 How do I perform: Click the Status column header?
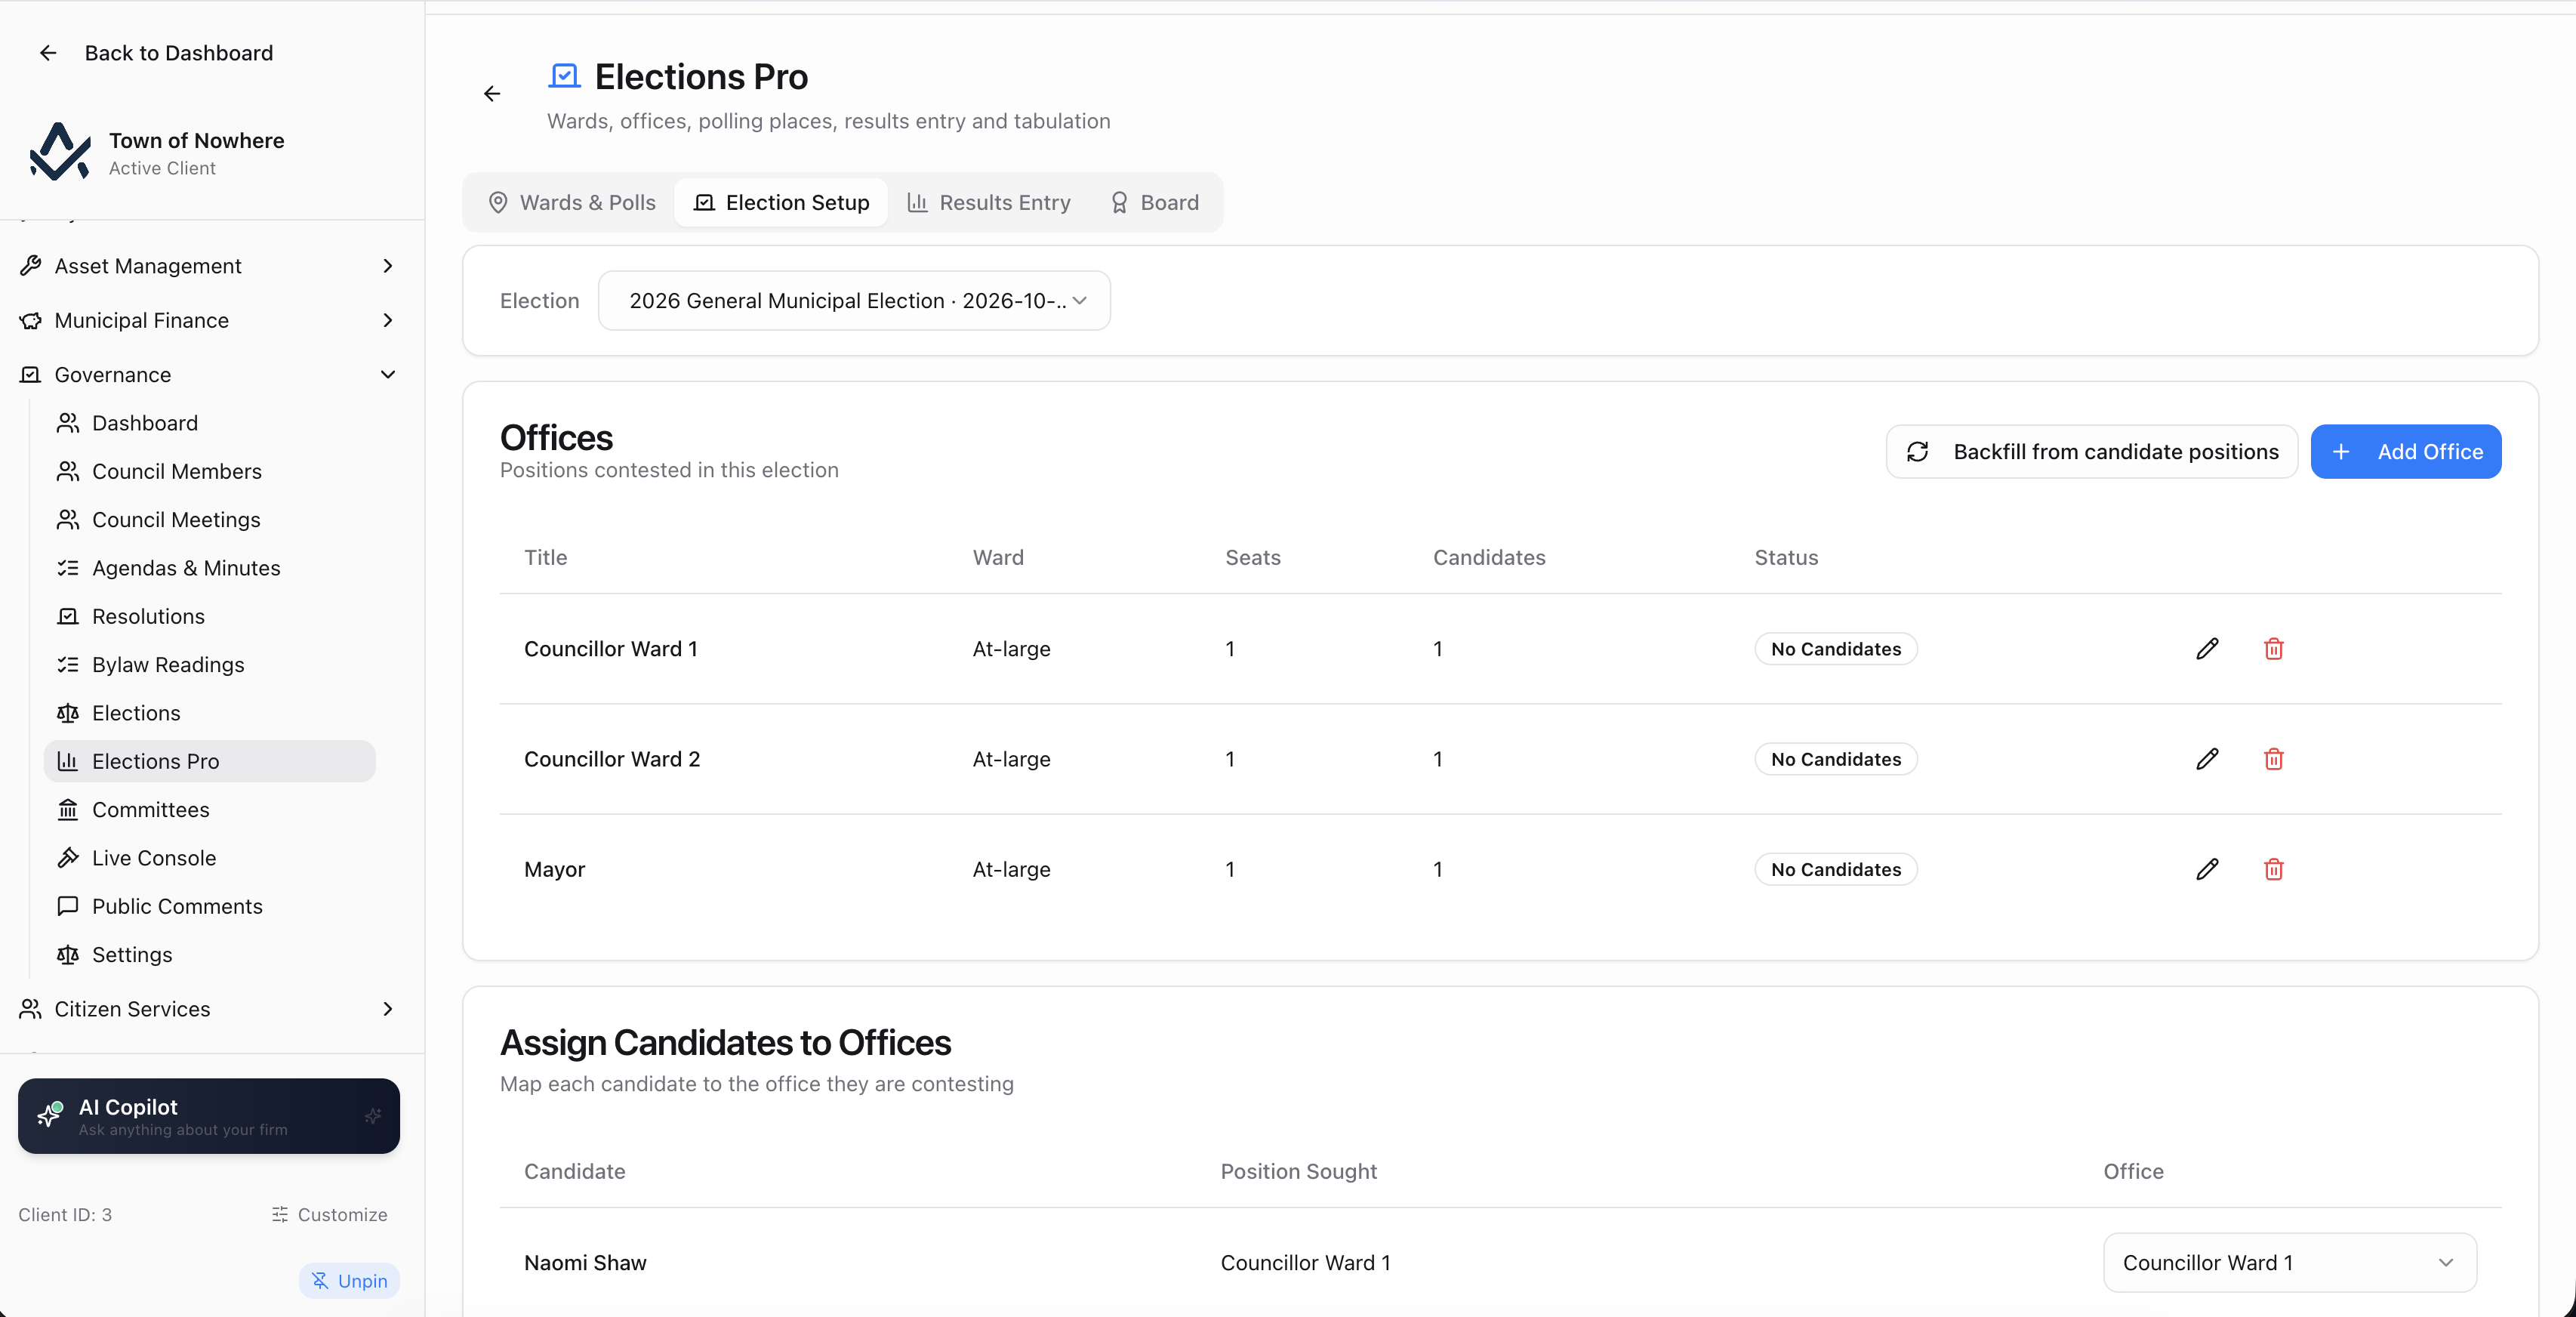point(1786,558)
